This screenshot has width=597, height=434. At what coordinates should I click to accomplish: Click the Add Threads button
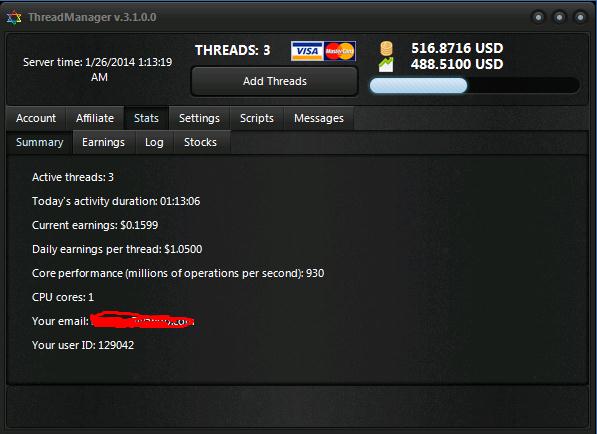coord(275,81)
